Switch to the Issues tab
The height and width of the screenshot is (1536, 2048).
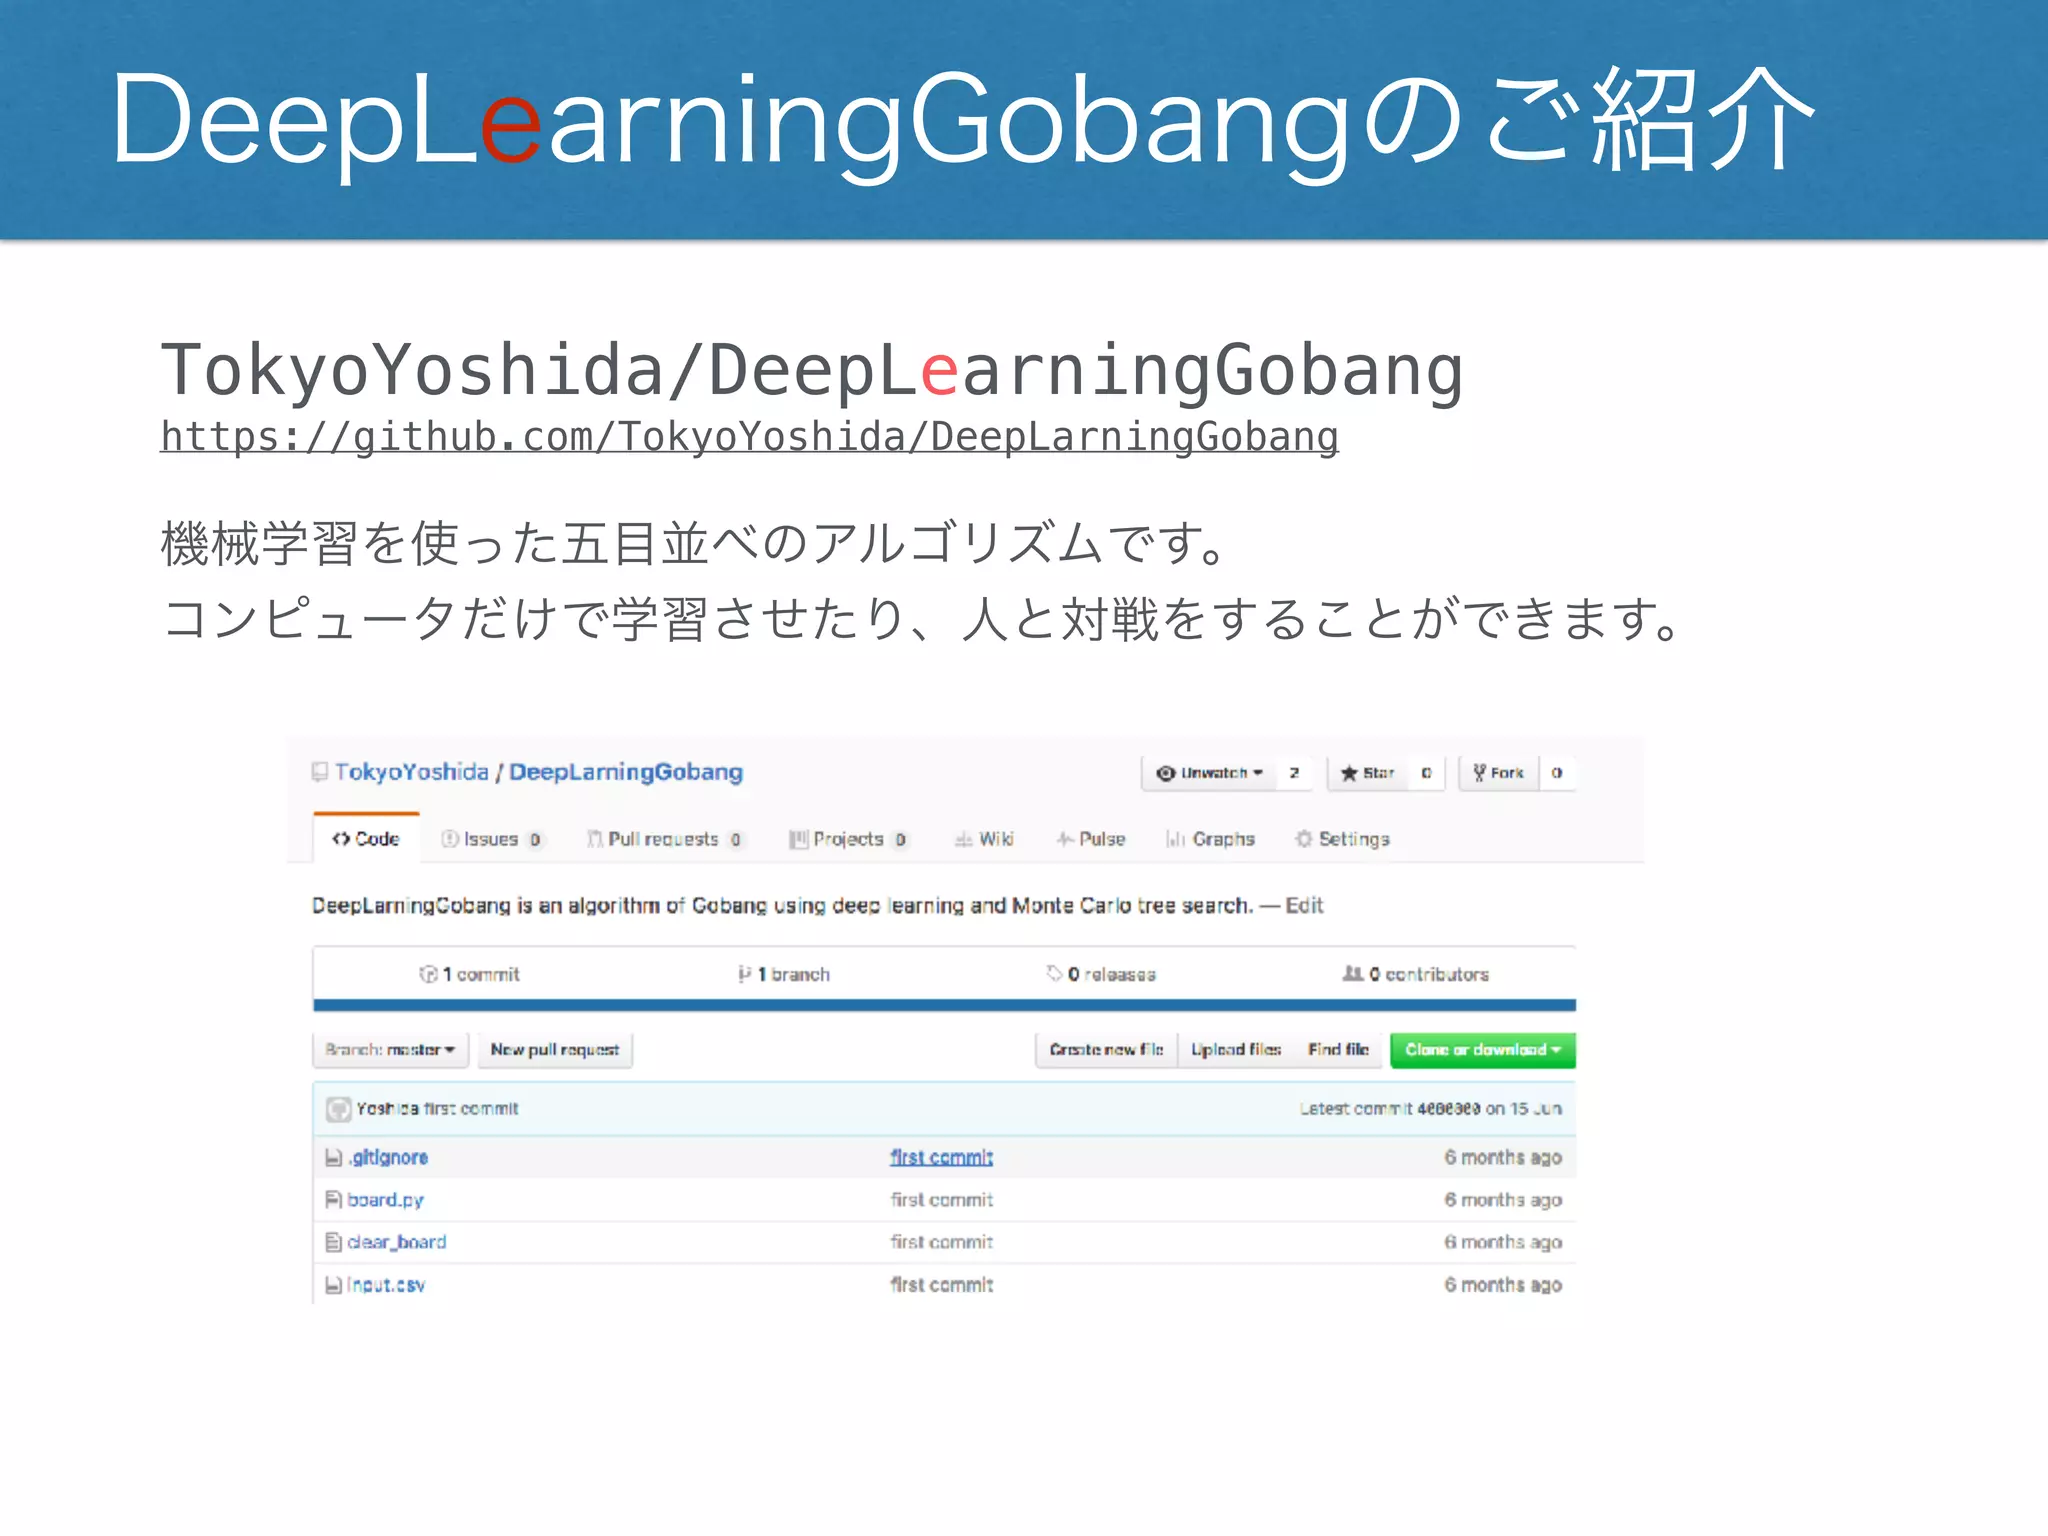(x=492, y=839)
